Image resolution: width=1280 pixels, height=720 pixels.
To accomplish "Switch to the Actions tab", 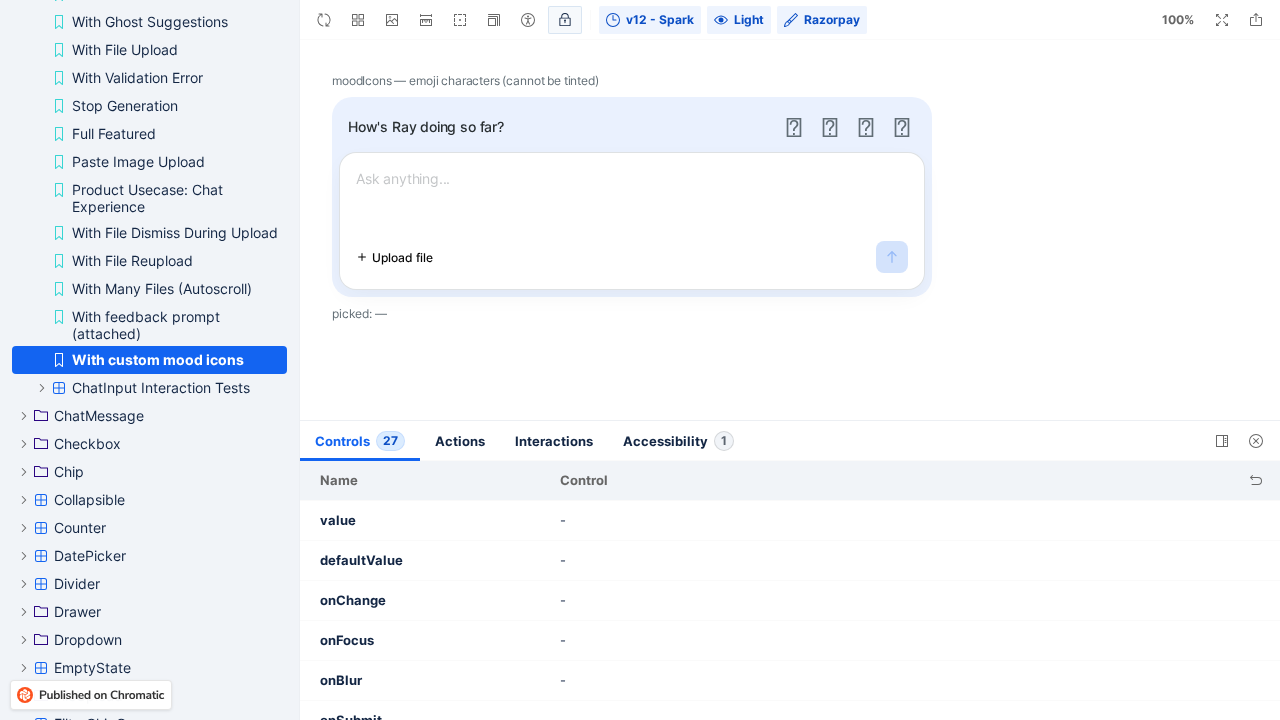I will pos(460,441).
